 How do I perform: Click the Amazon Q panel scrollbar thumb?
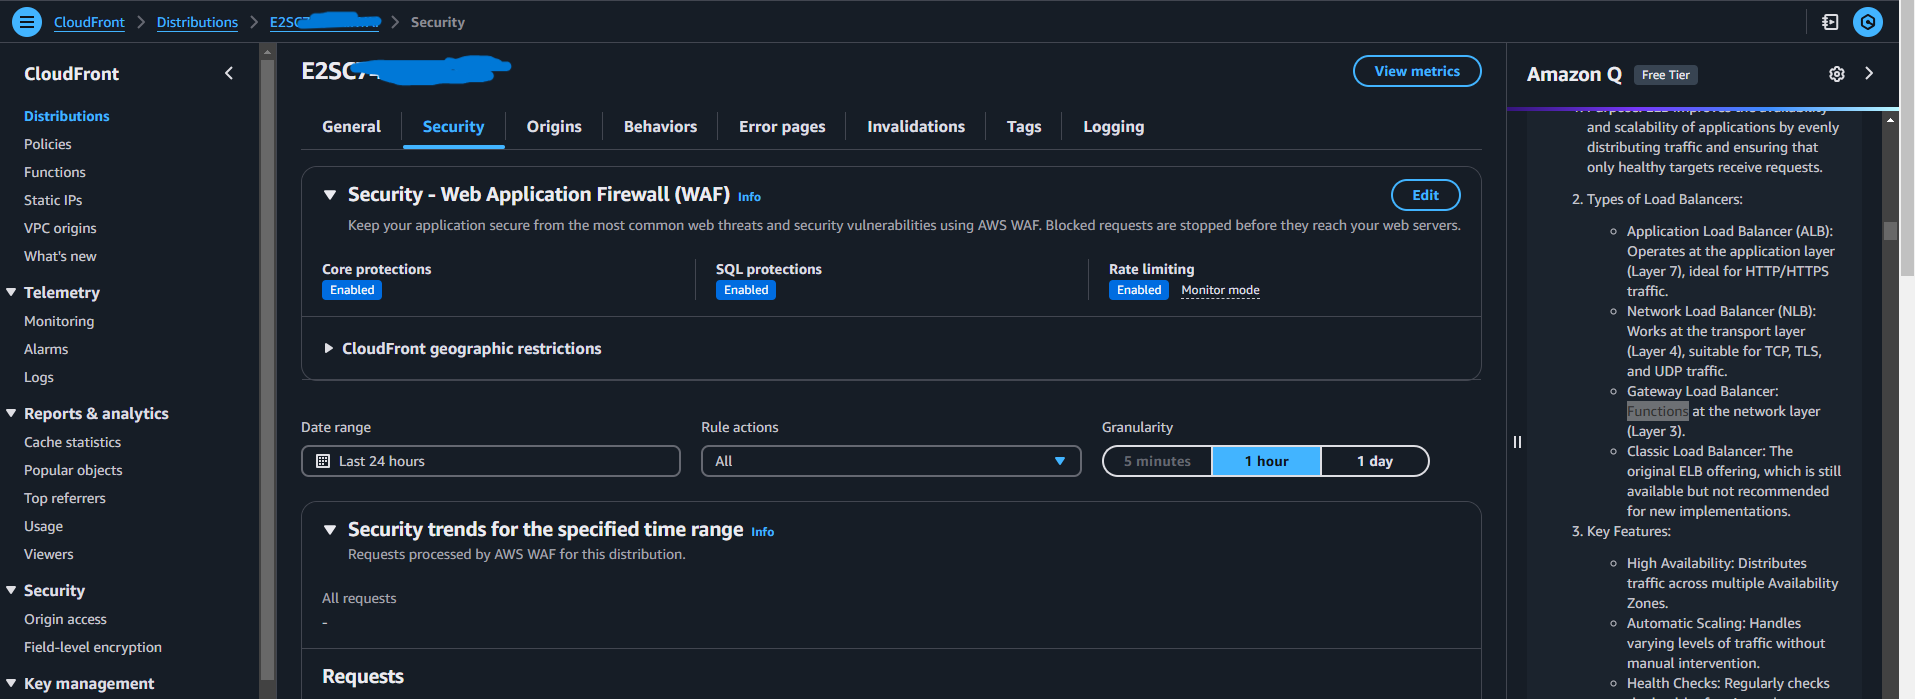[x=1890, y=231]
